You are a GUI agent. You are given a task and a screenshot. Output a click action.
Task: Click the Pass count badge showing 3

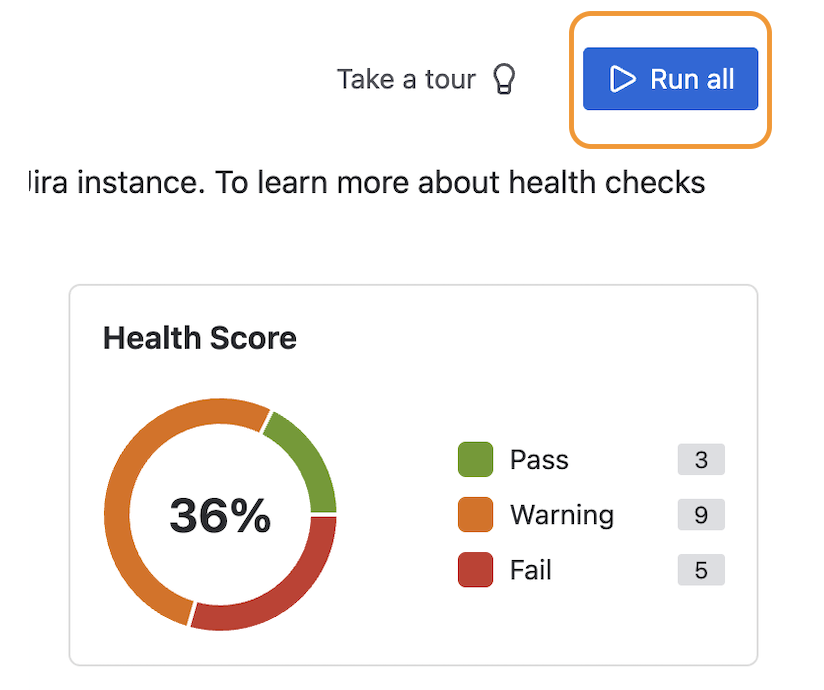[700, 460]
